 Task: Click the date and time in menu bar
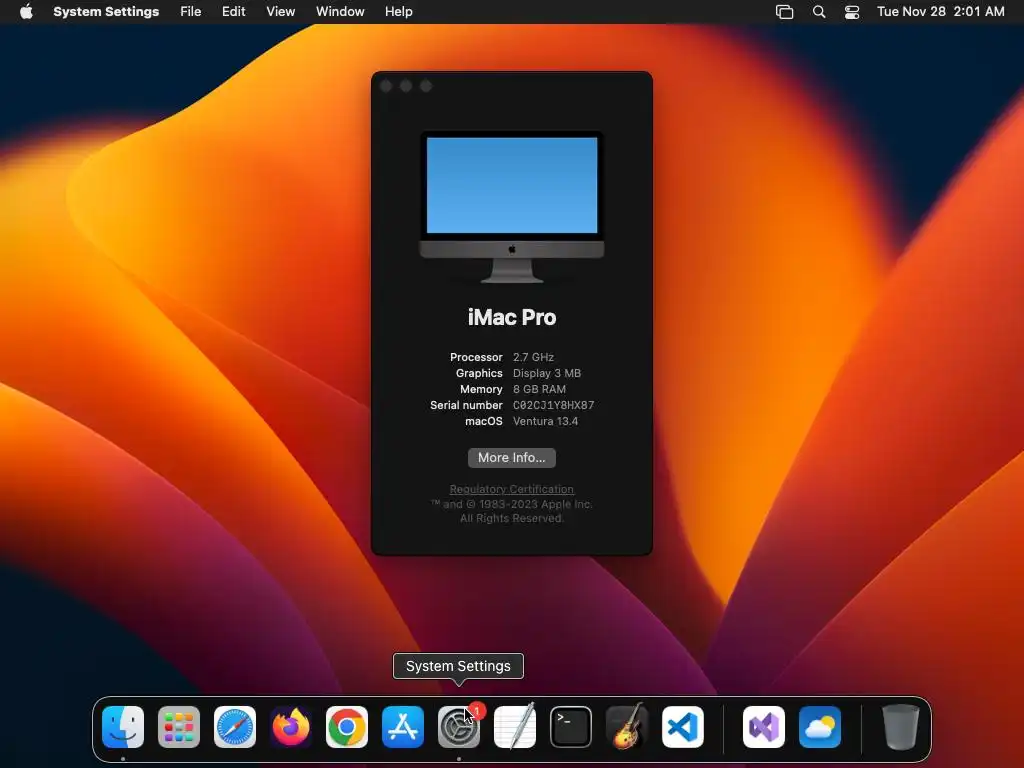coord(940,12)
